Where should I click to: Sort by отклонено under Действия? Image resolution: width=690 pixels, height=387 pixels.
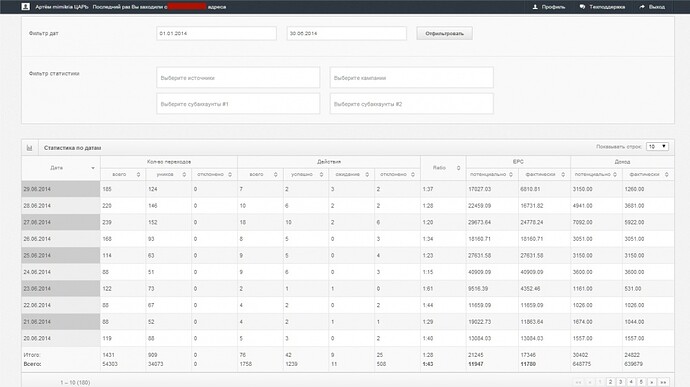(x=398, y=175)
